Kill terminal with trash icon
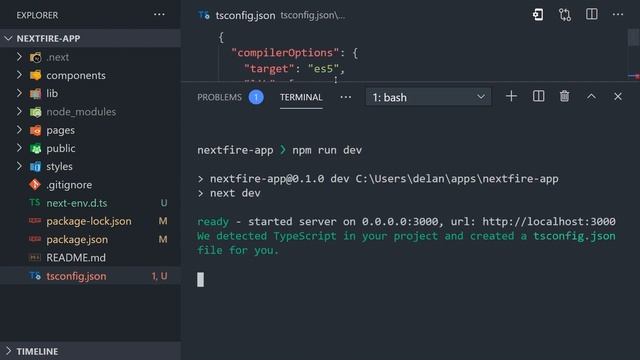This screenshot has width=640, height=360. 564,96
